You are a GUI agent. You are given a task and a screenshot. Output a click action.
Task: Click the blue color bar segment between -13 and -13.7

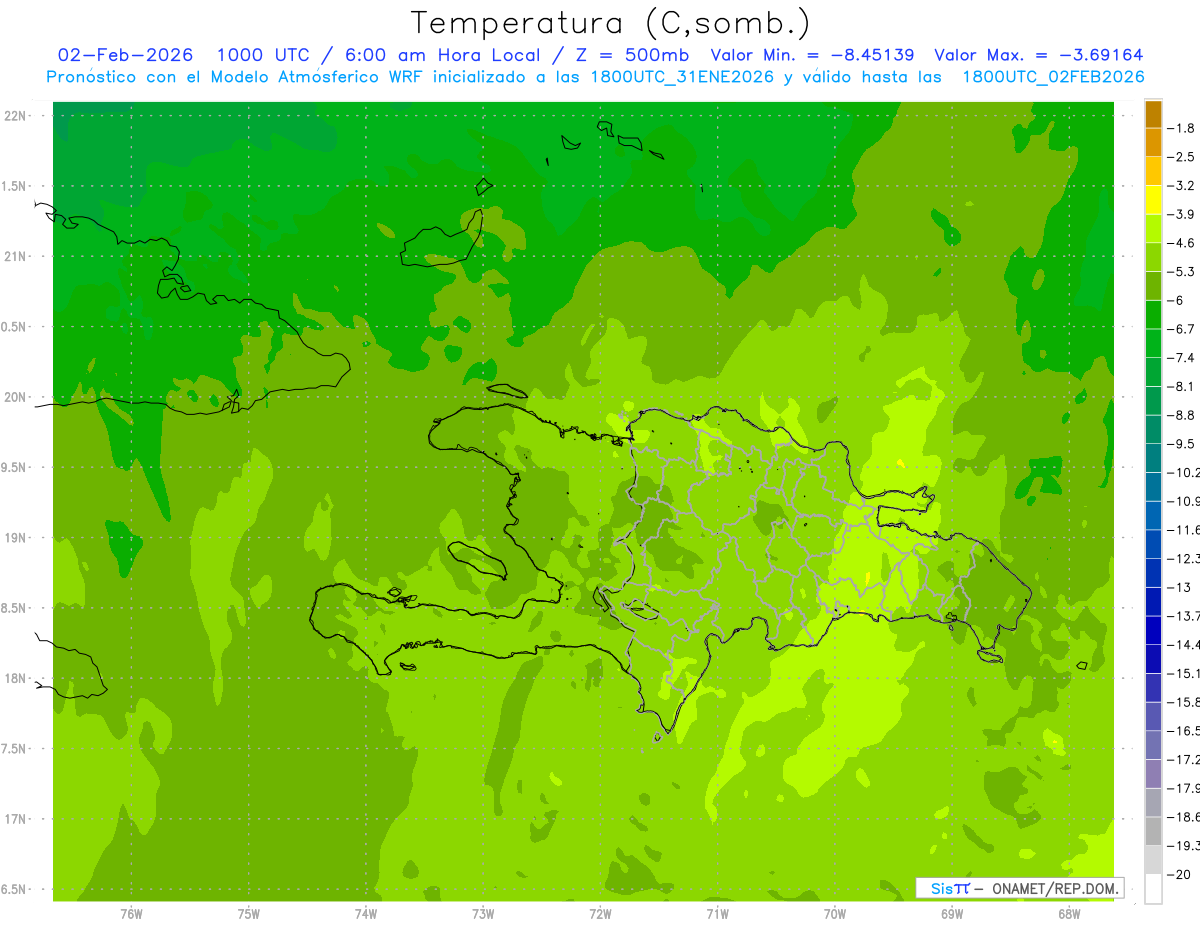click(x=1153, y=601)
